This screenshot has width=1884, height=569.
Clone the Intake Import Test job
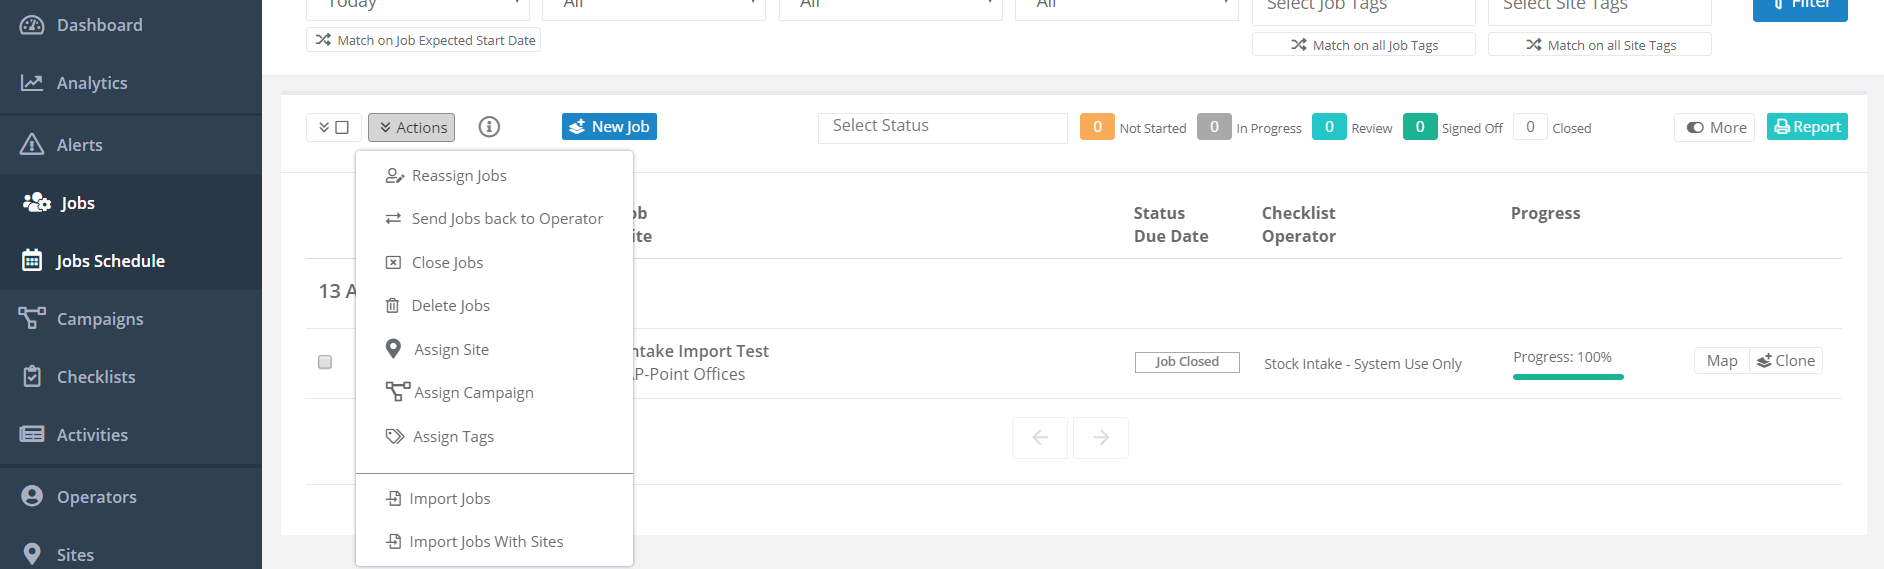pos(1786,361)
